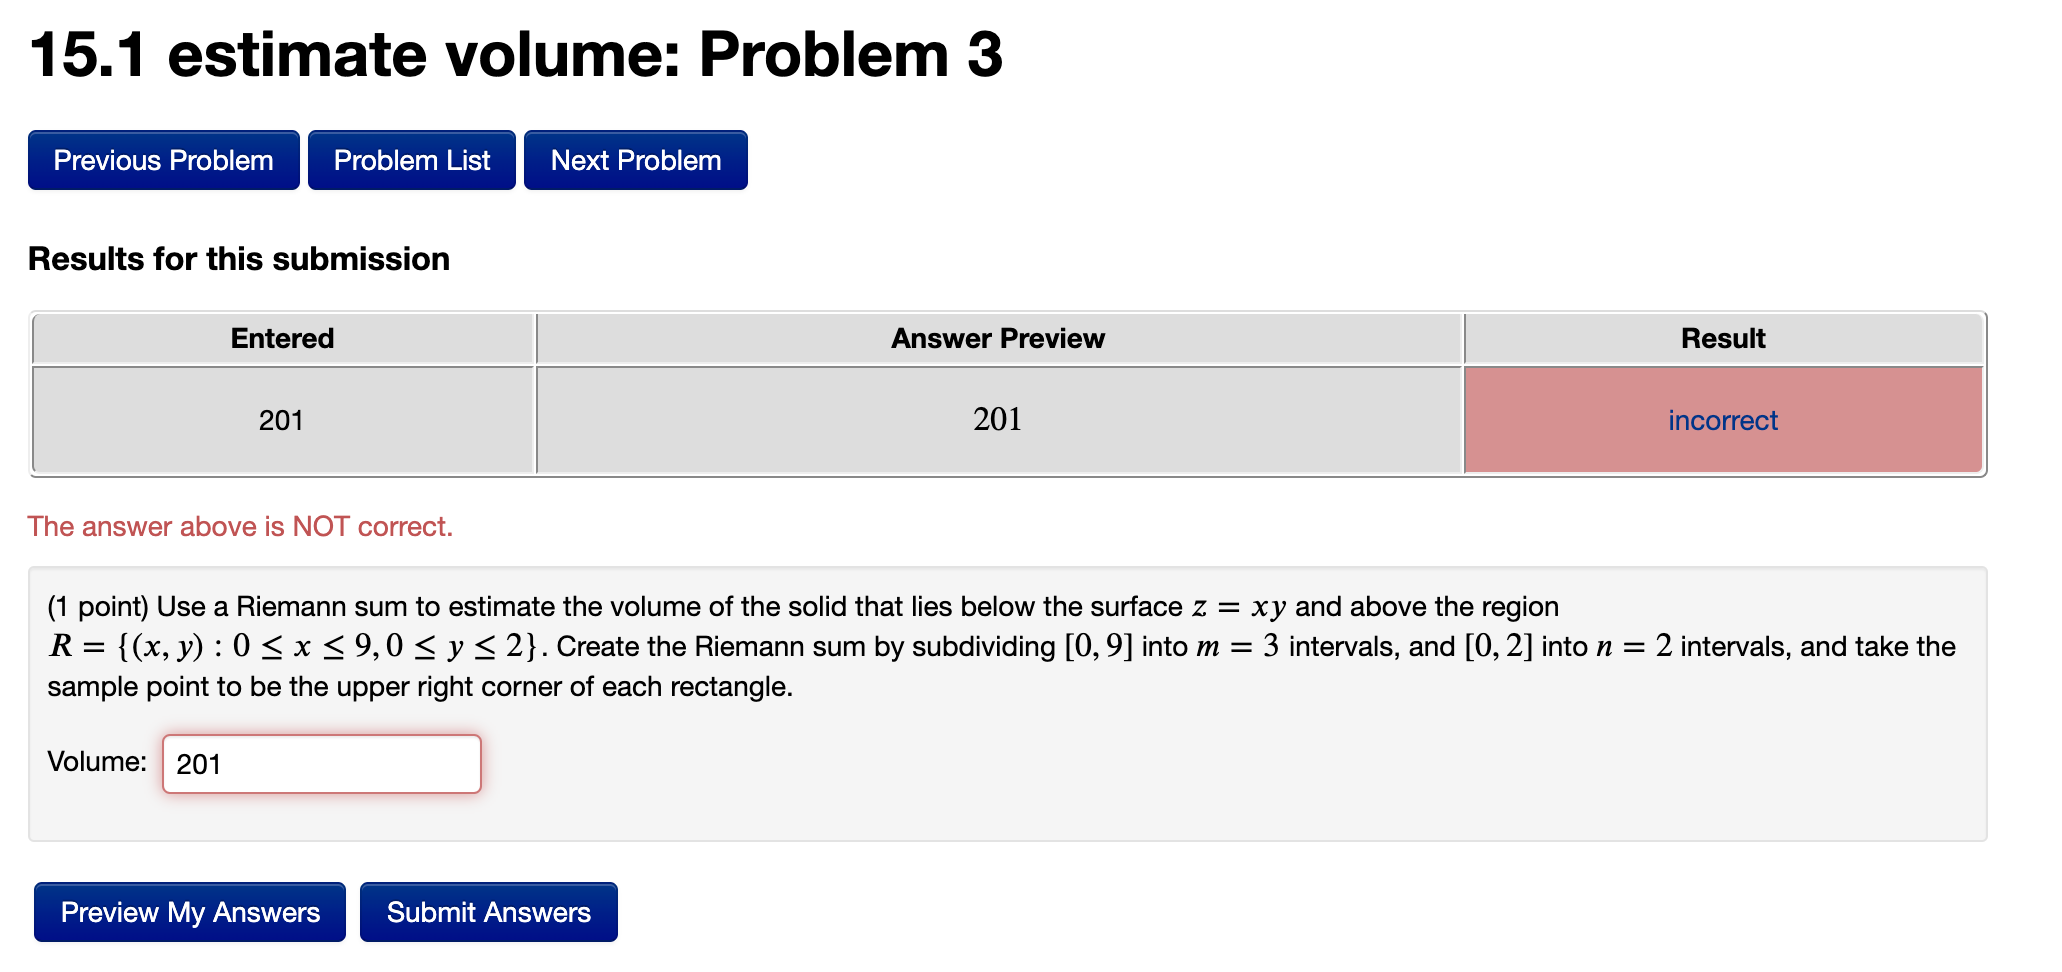2062x972 pixels.
Task: Click the NOT correct warning message
Action: pyautogui.click(x=241, y=526)
